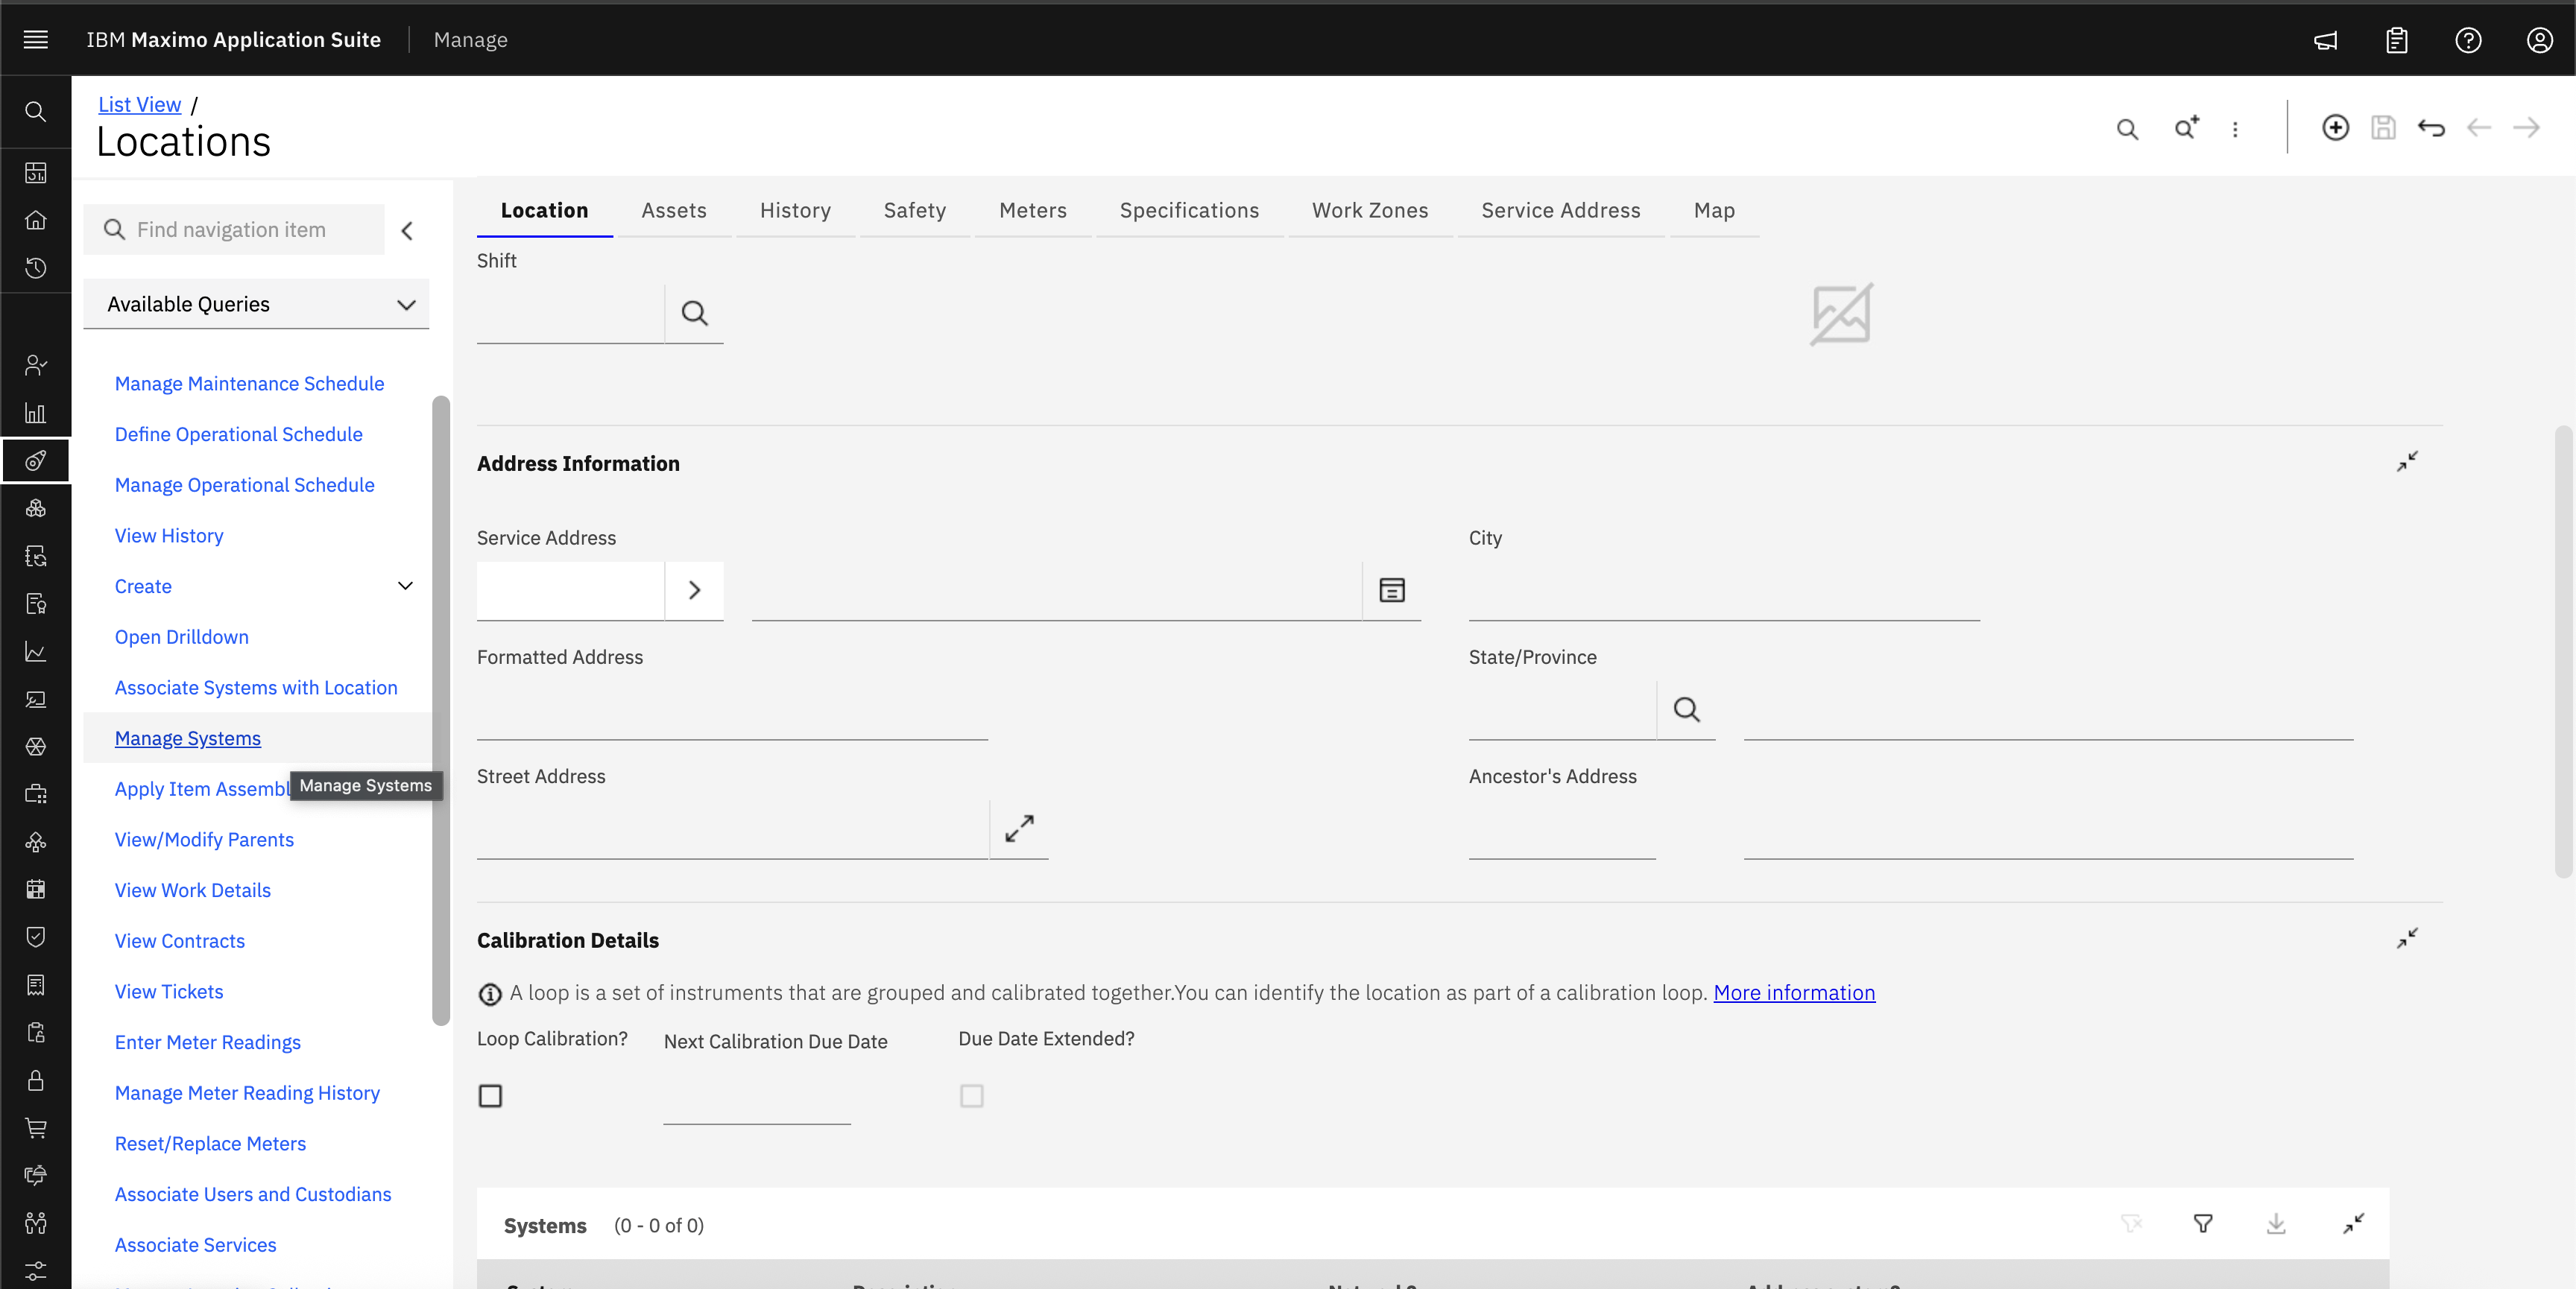Click the new location plus-circle icon
Image resolution: width=2576 pixels, height=1289 pixels.
click(2335, 128)
